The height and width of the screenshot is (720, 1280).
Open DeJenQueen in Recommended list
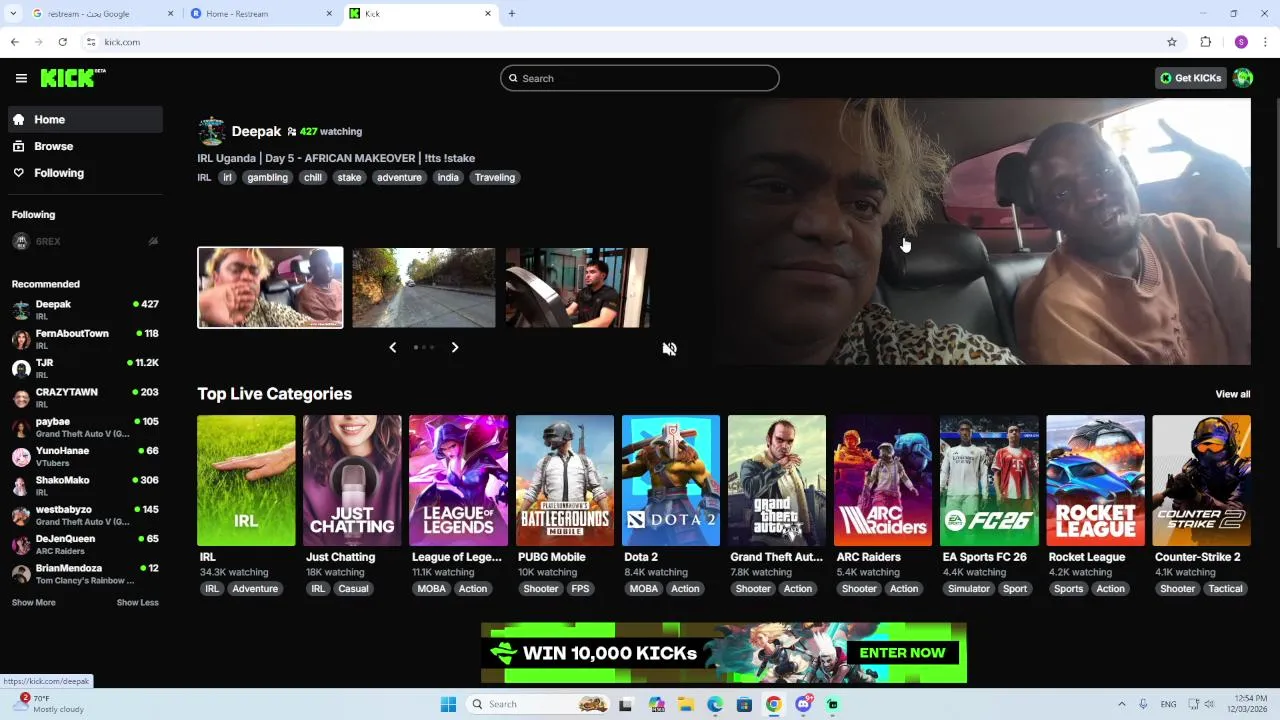(x=85, y=544)
